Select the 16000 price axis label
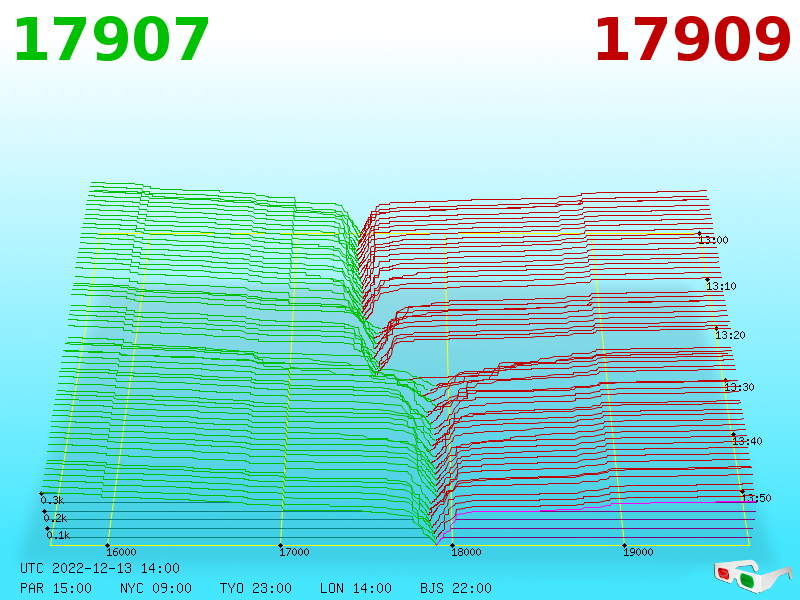Viewport: 800px width, 600px height. pos(121,552)
